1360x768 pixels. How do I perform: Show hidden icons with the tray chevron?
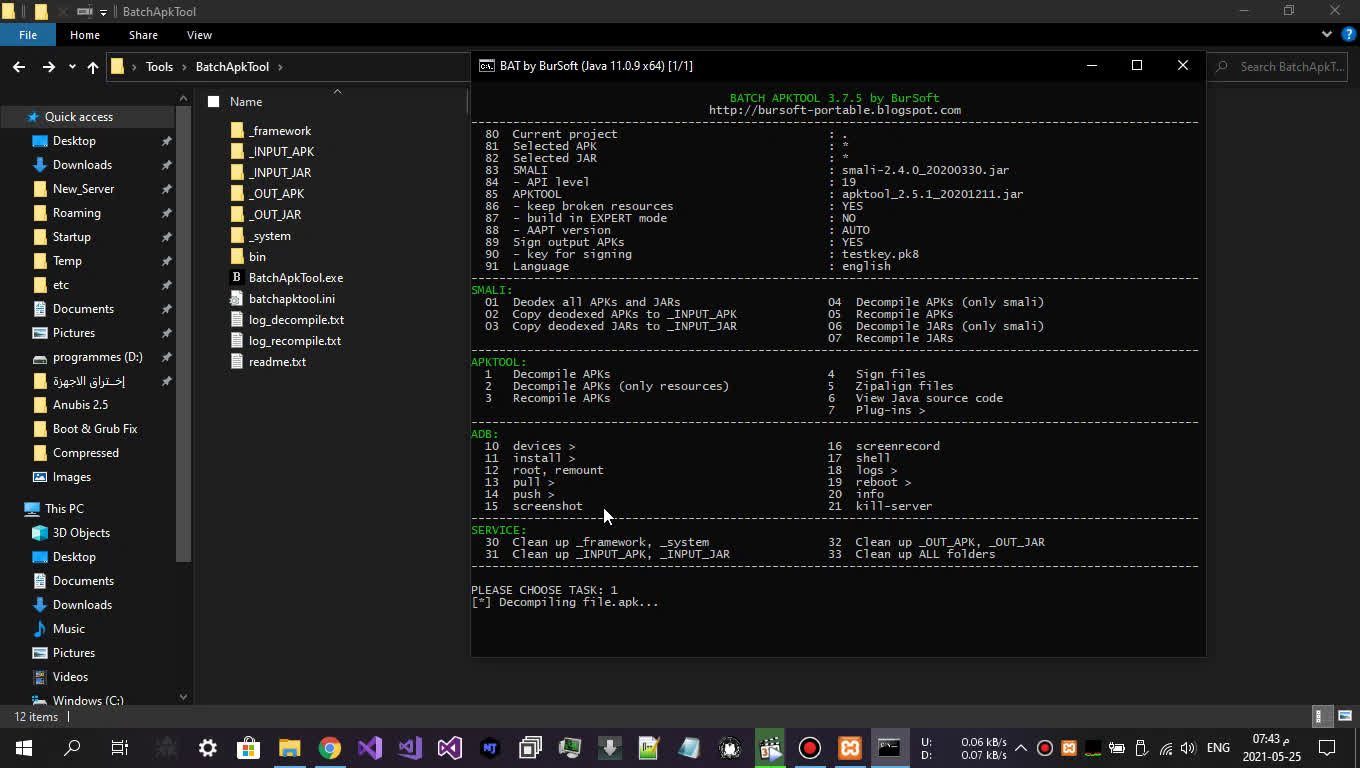(x=1021, y=747)
